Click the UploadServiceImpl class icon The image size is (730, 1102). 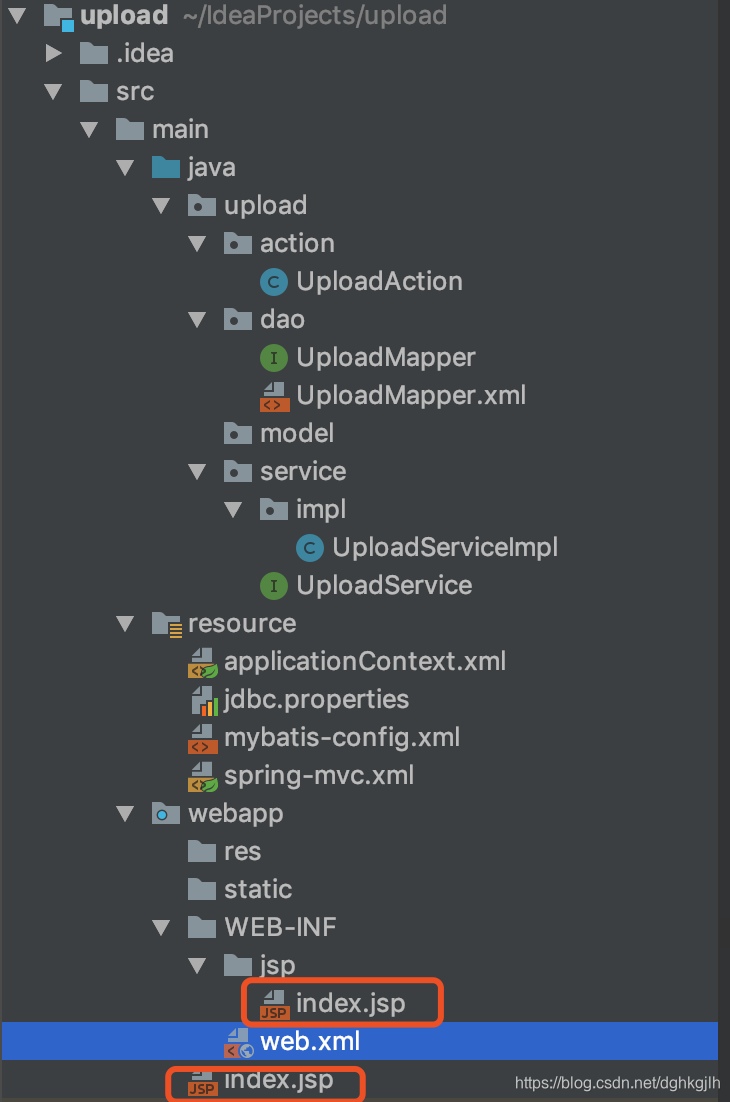coord(310,547)
